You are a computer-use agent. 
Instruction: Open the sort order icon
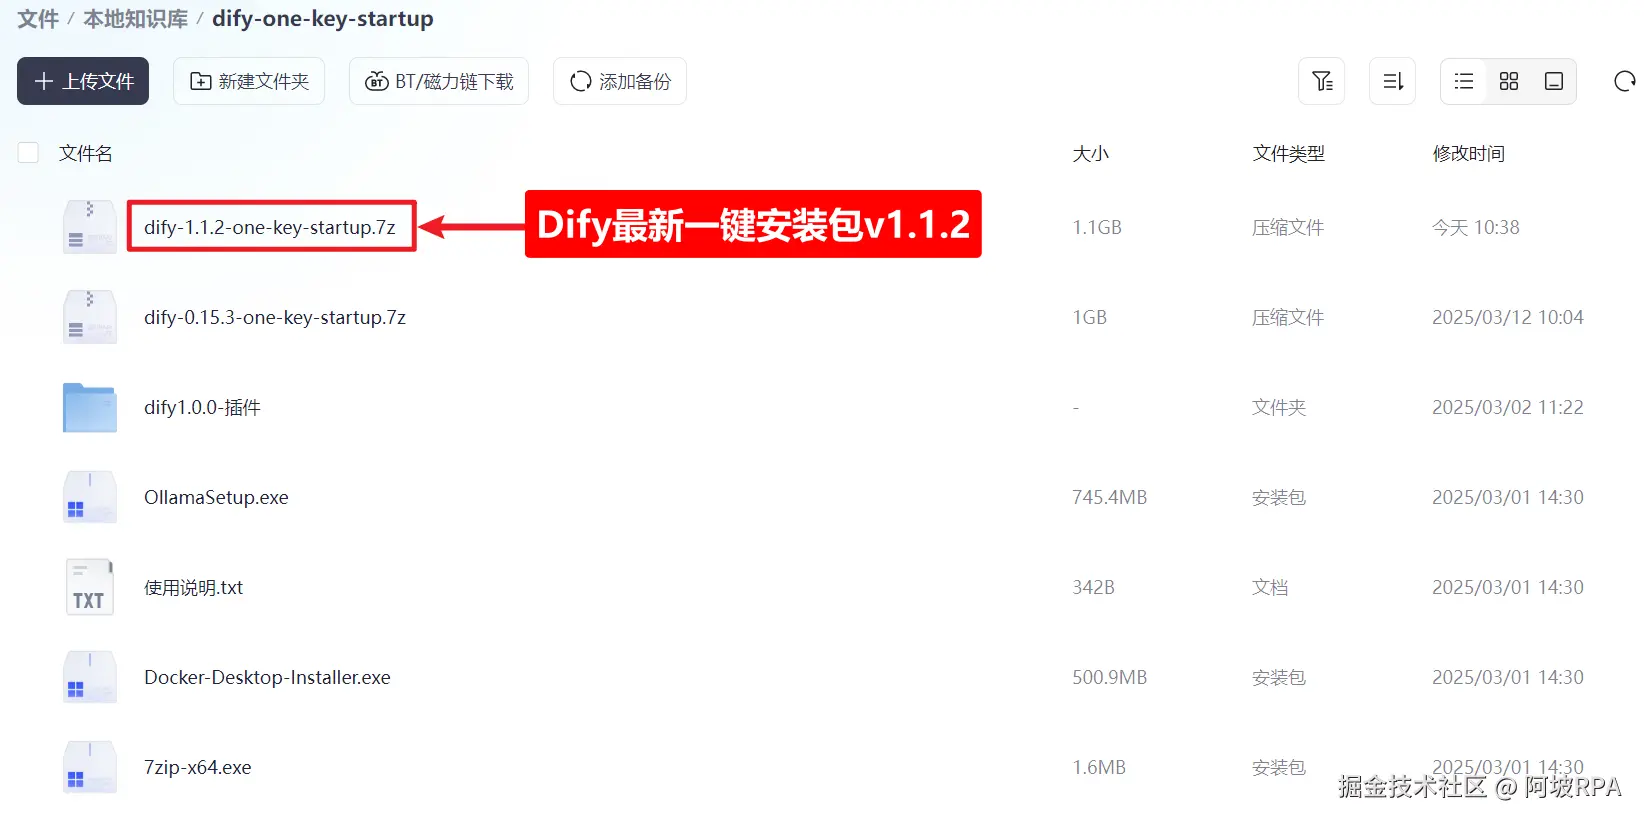pos(1392,81)
